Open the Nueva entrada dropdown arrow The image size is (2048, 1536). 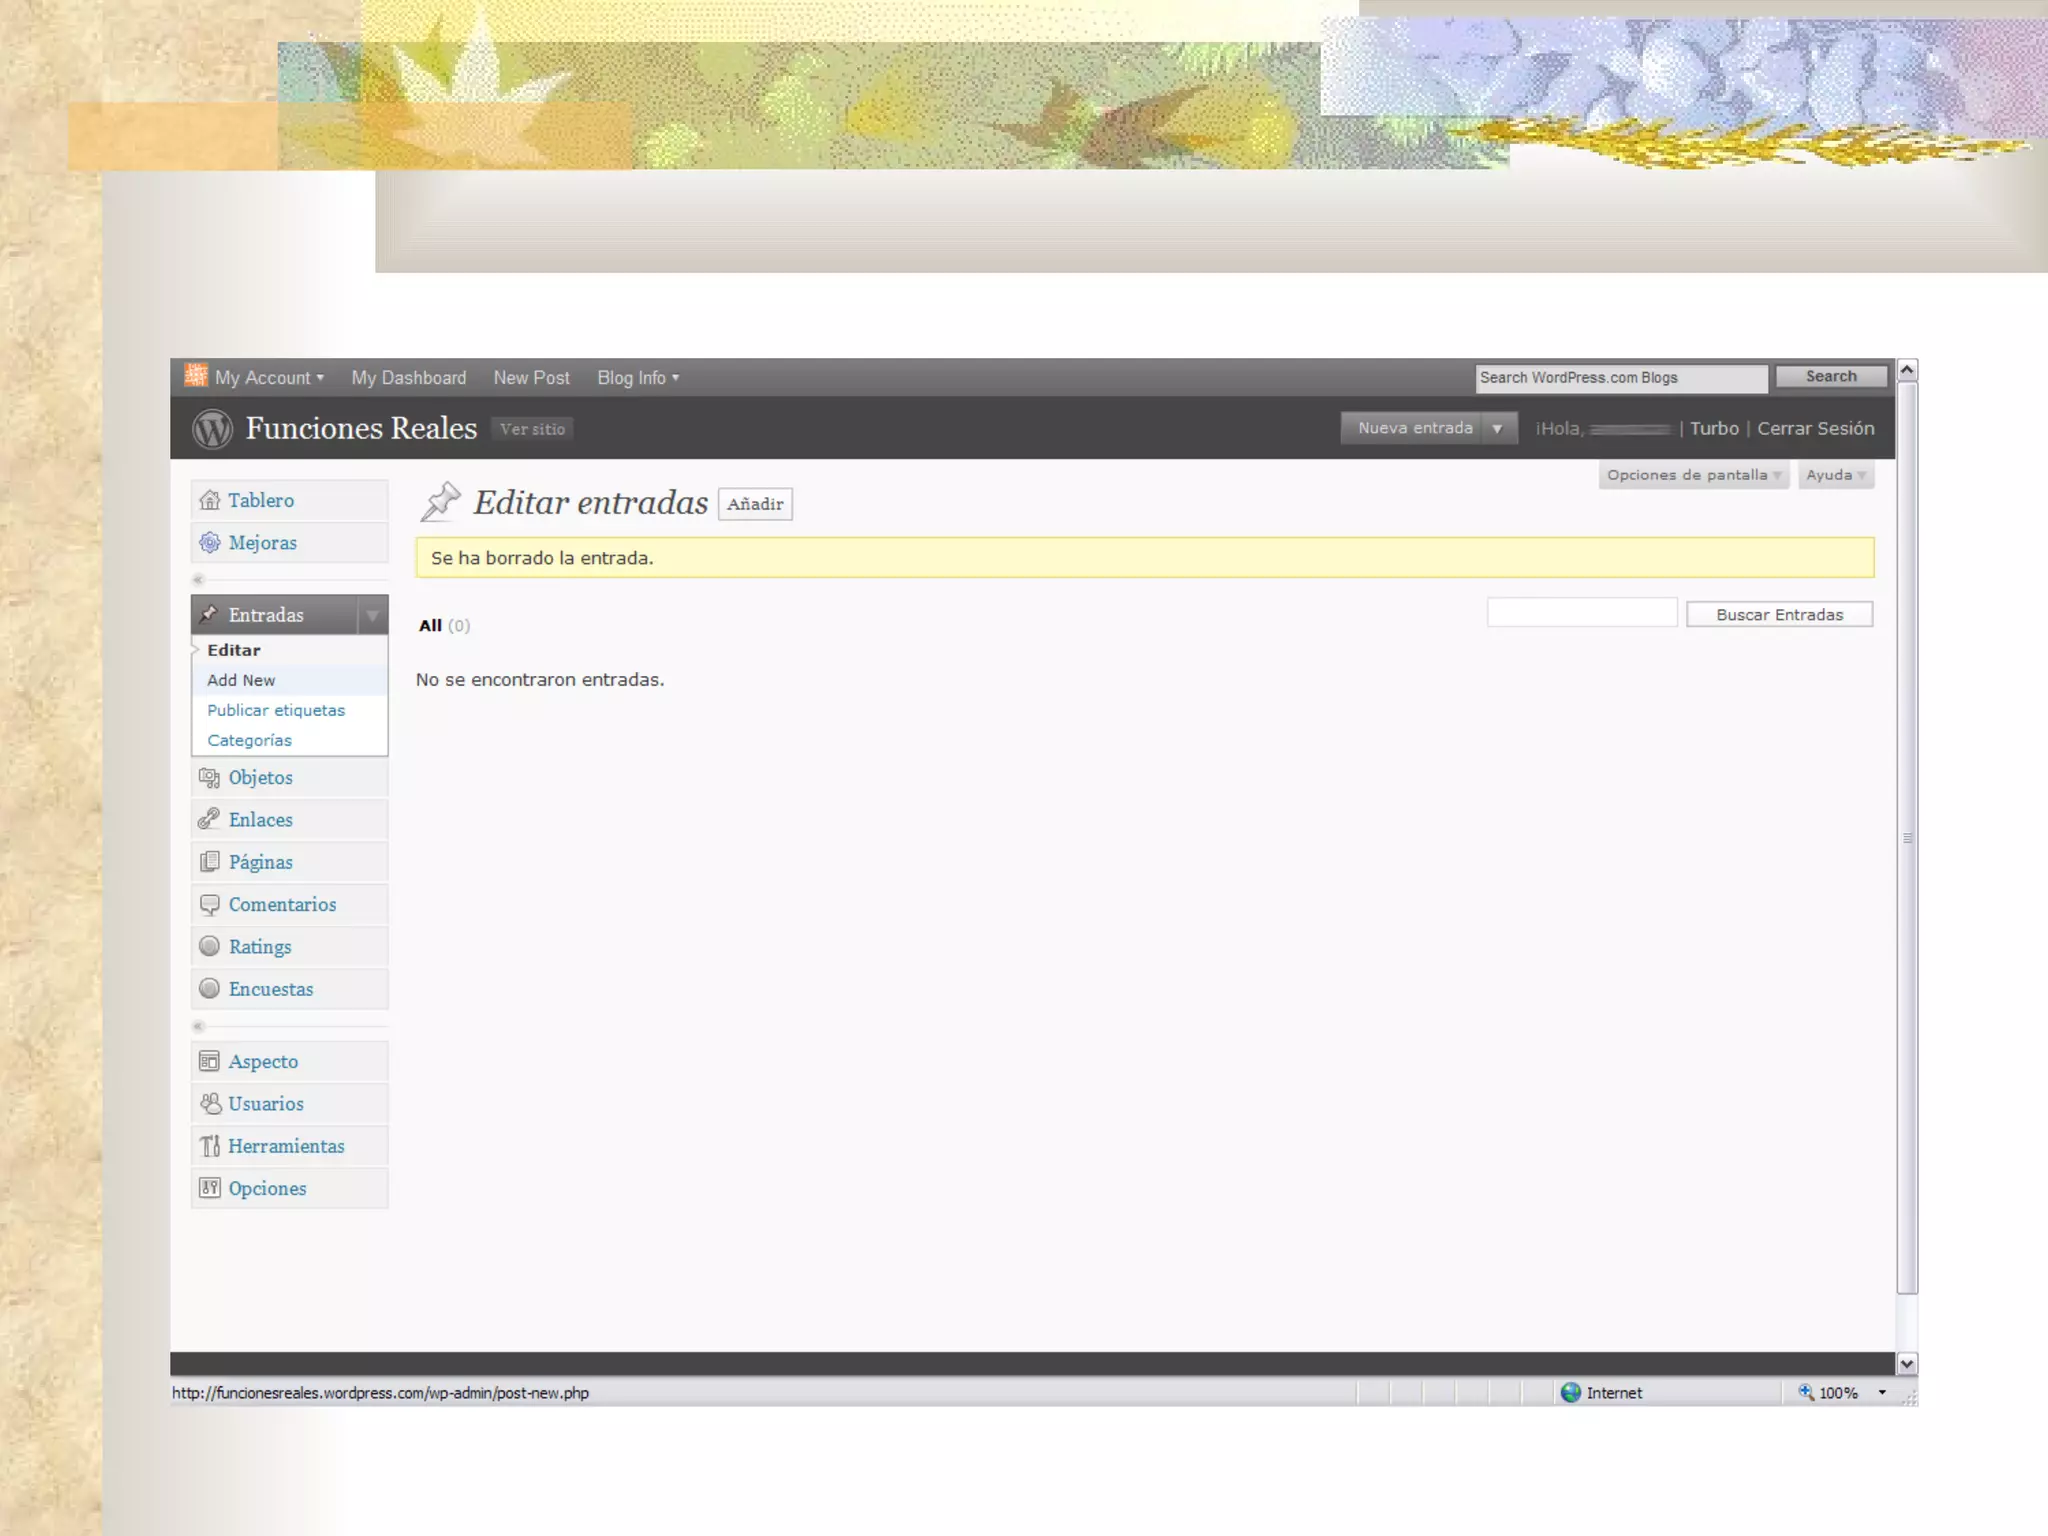point(1497,429)
